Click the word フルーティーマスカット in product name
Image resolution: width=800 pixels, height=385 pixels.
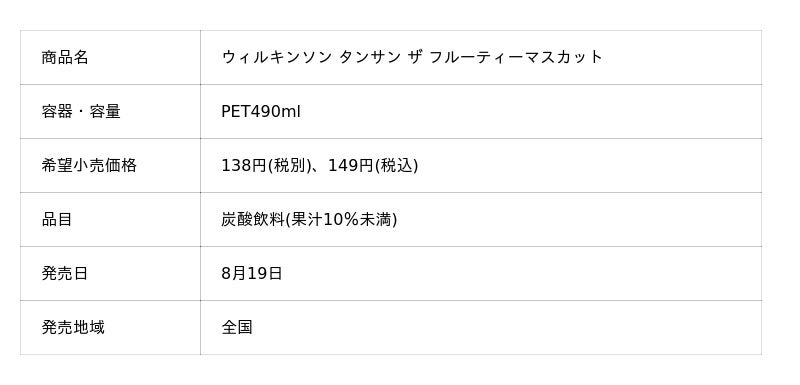pyautogui.click(x=516, y=57)
